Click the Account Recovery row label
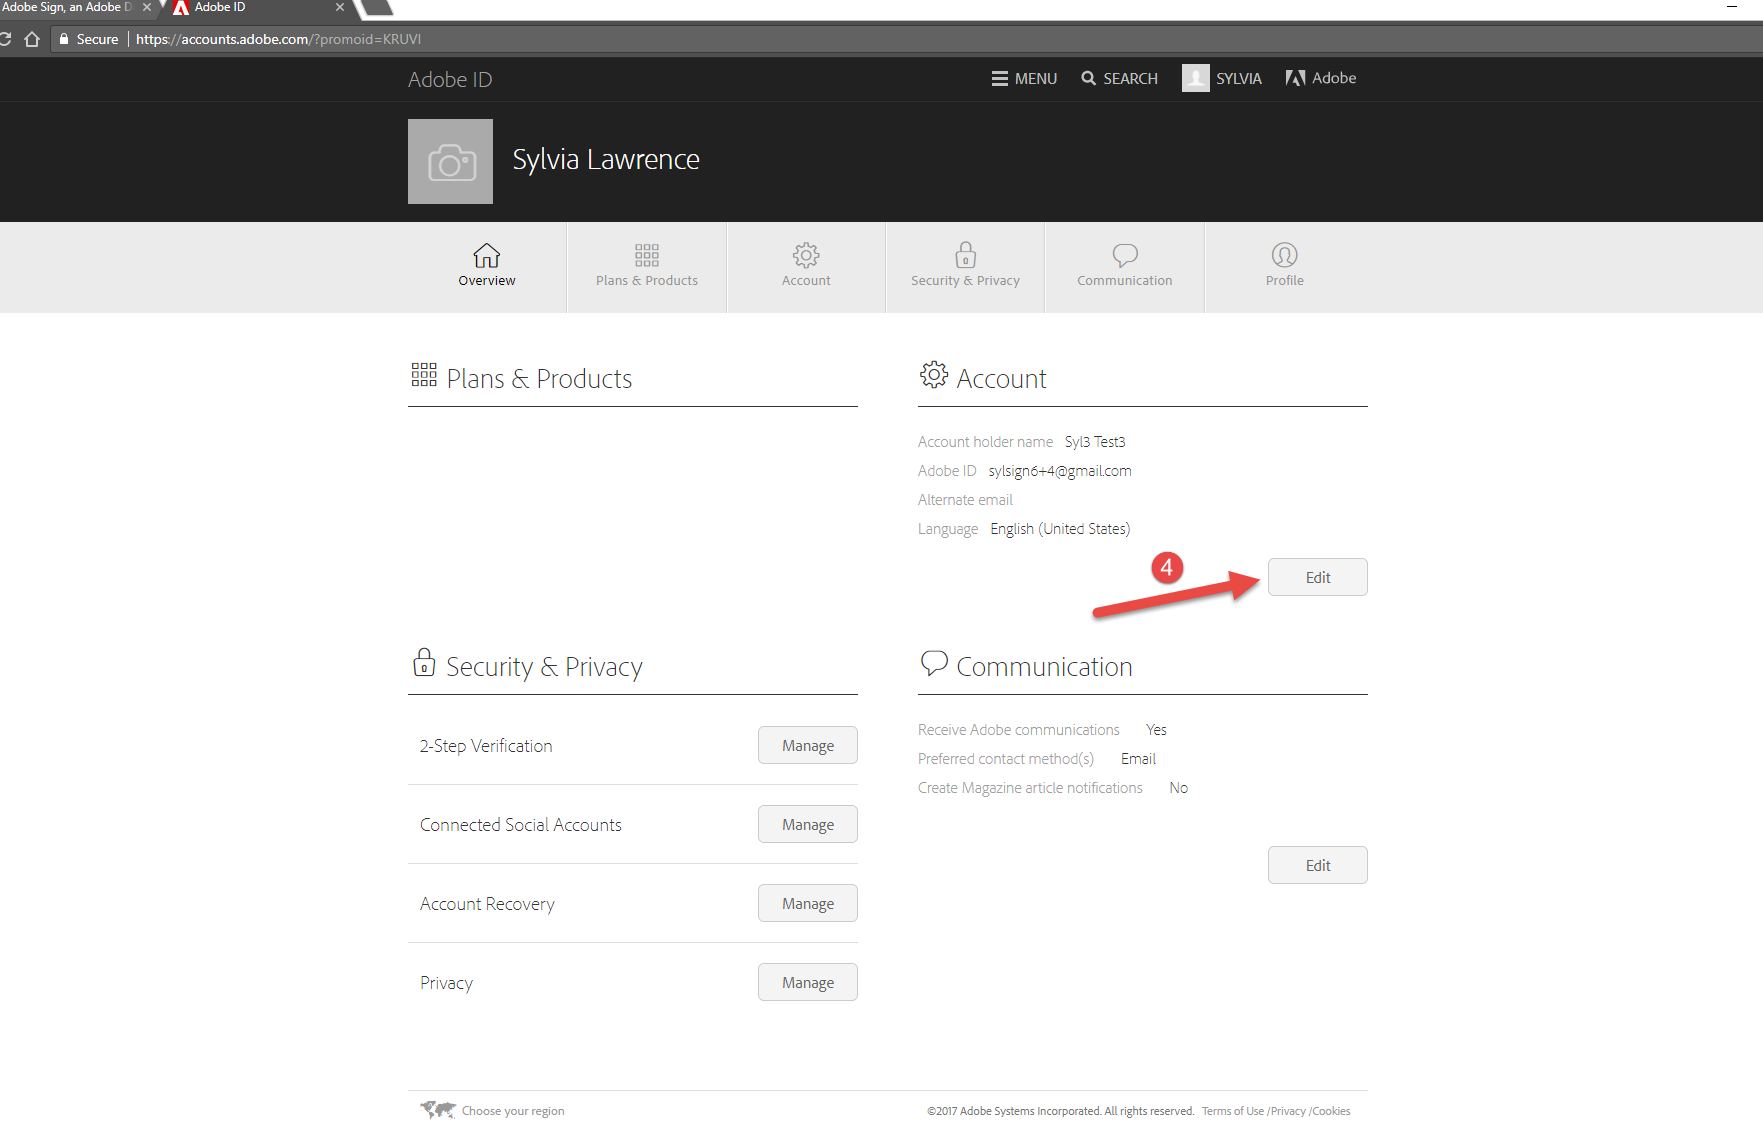Screen dimensions: 1763x1146 [x=487, y=904]
